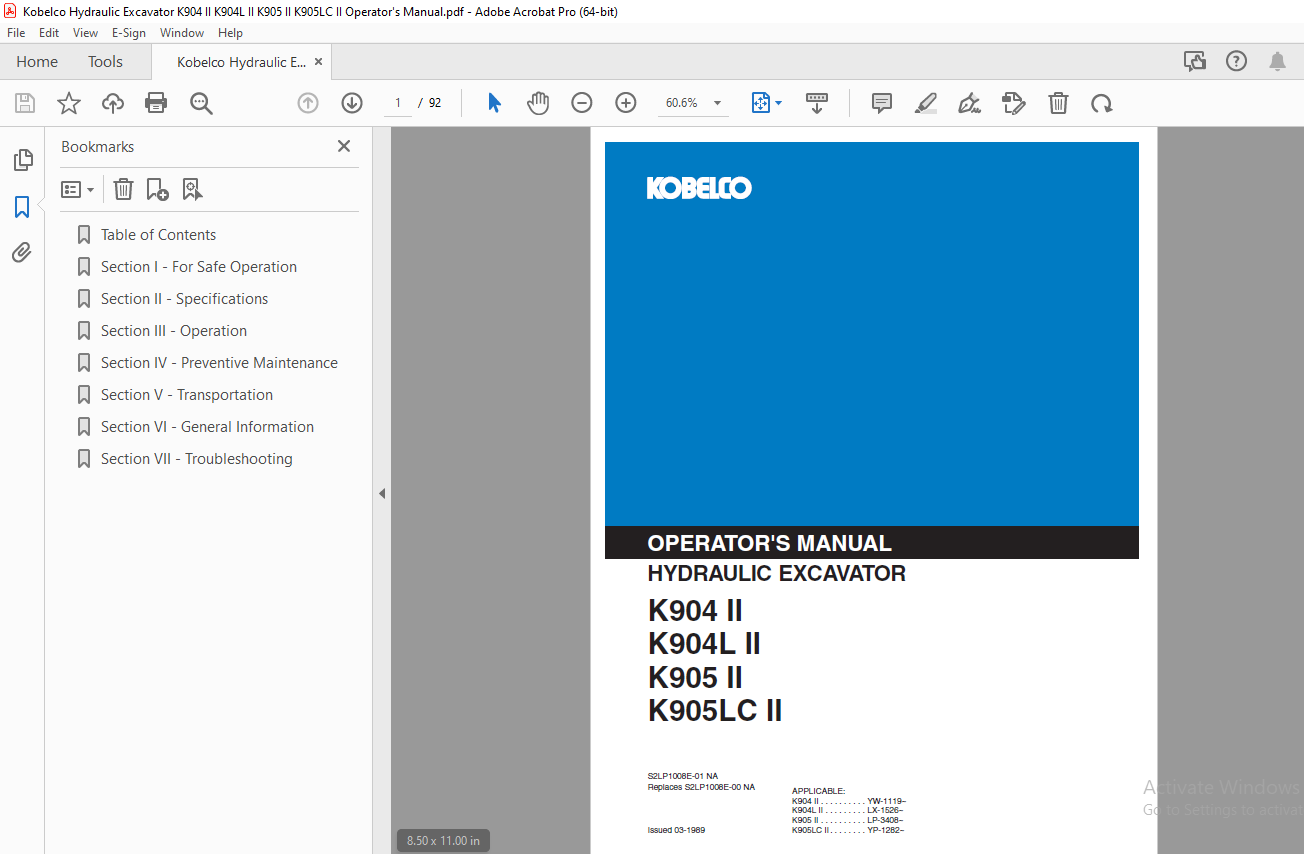Activate the Hand pan tool

pos(538,103)
